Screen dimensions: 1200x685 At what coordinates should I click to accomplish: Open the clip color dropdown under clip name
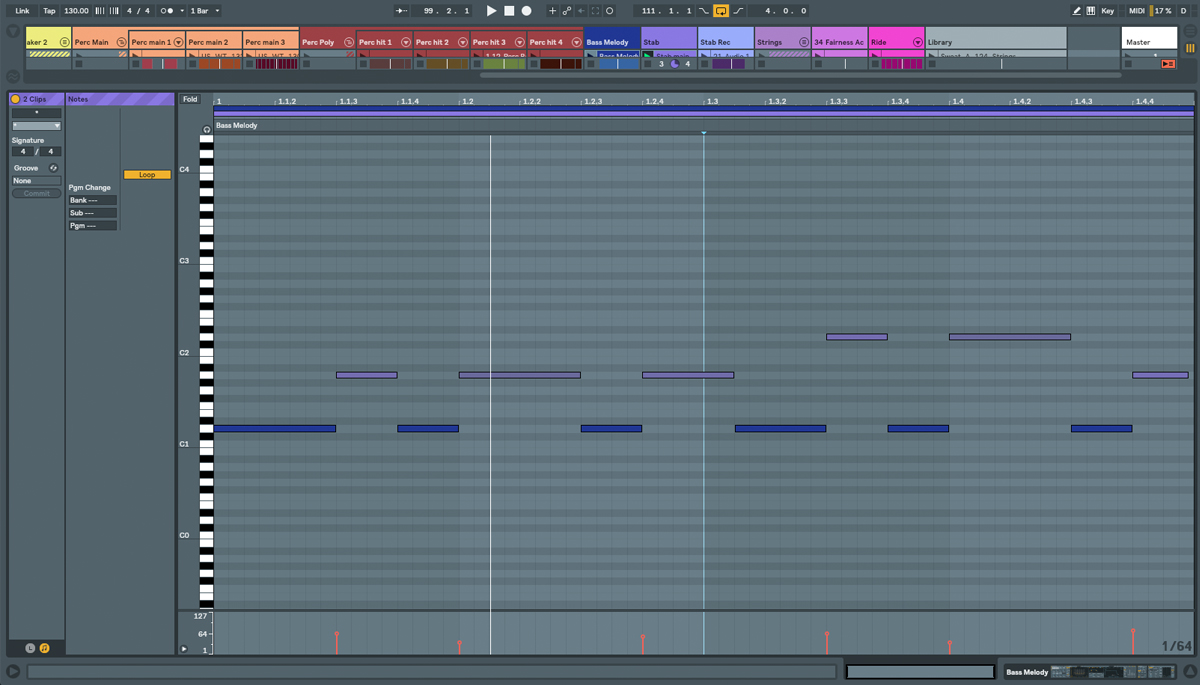[36, 126]
